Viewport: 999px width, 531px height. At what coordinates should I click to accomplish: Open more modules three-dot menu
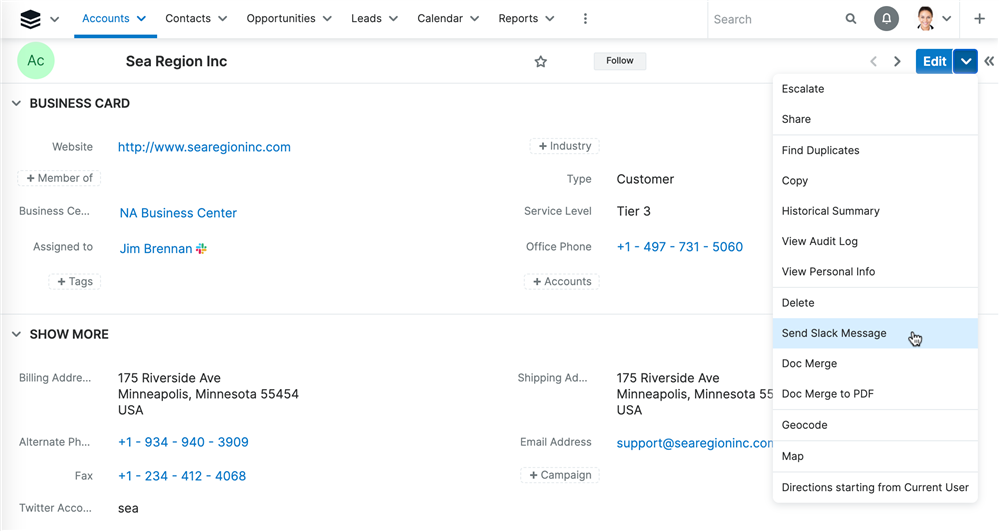(585, 19)
